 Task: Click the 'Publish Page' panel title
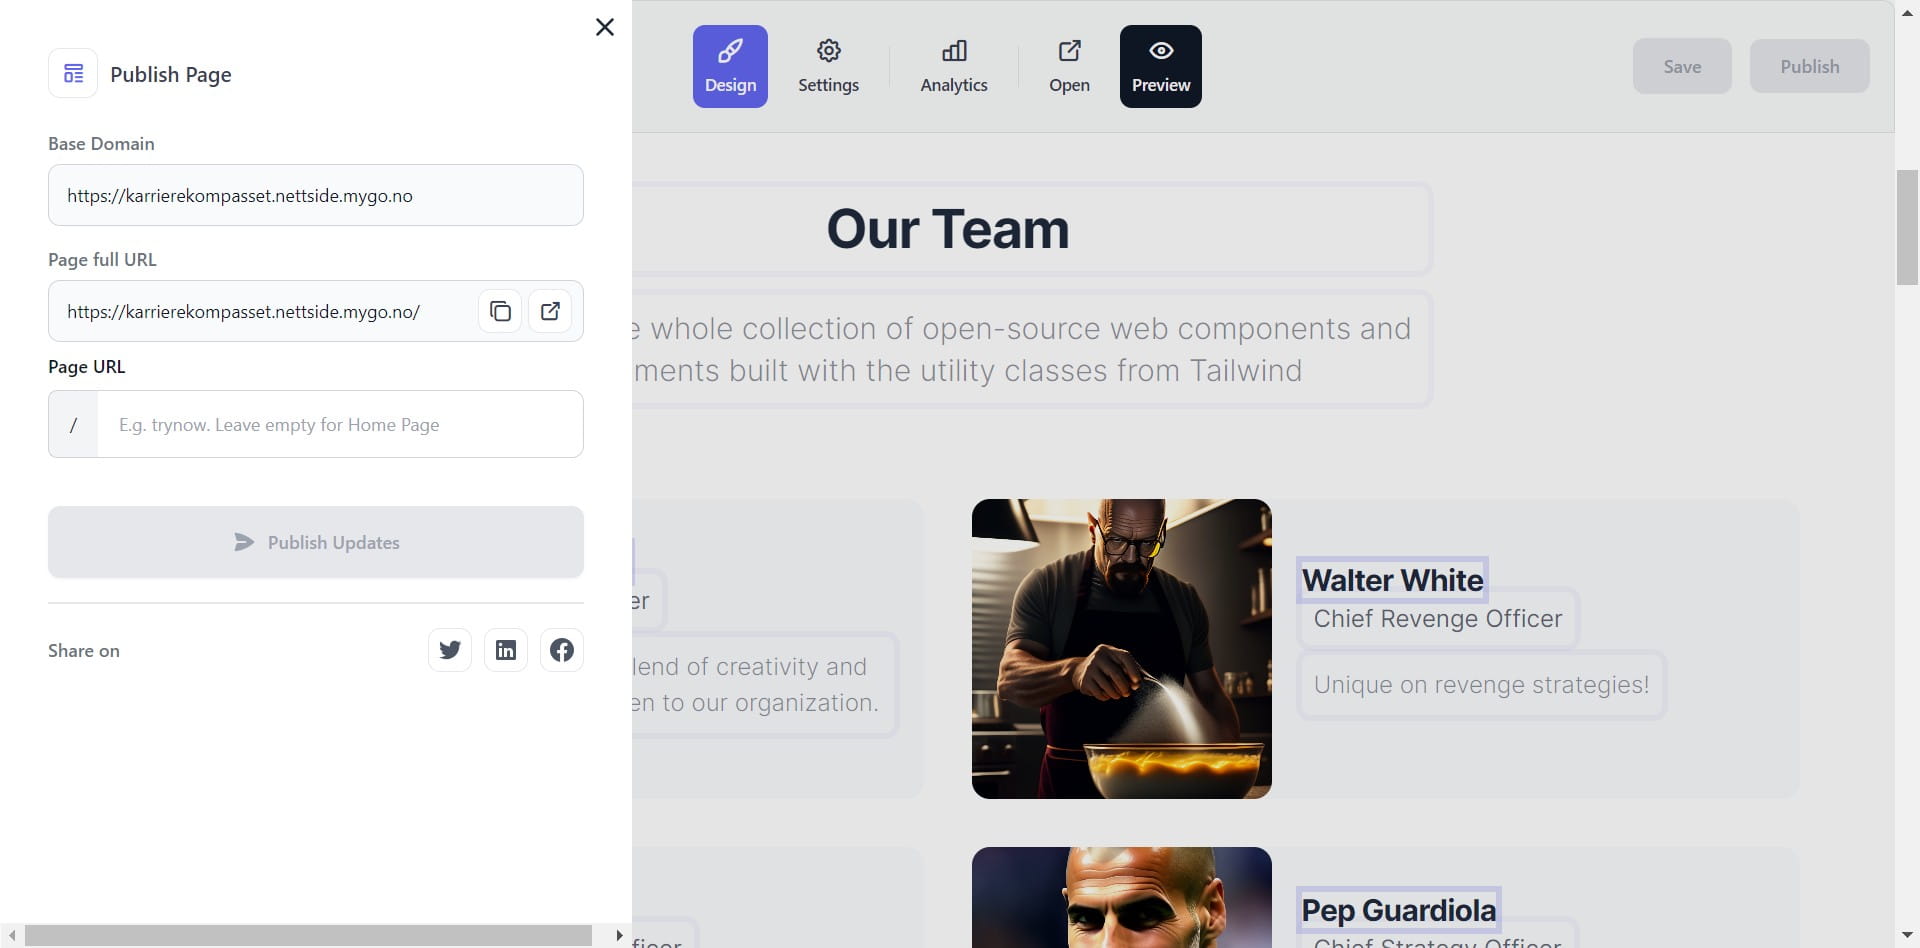[171, 74]
